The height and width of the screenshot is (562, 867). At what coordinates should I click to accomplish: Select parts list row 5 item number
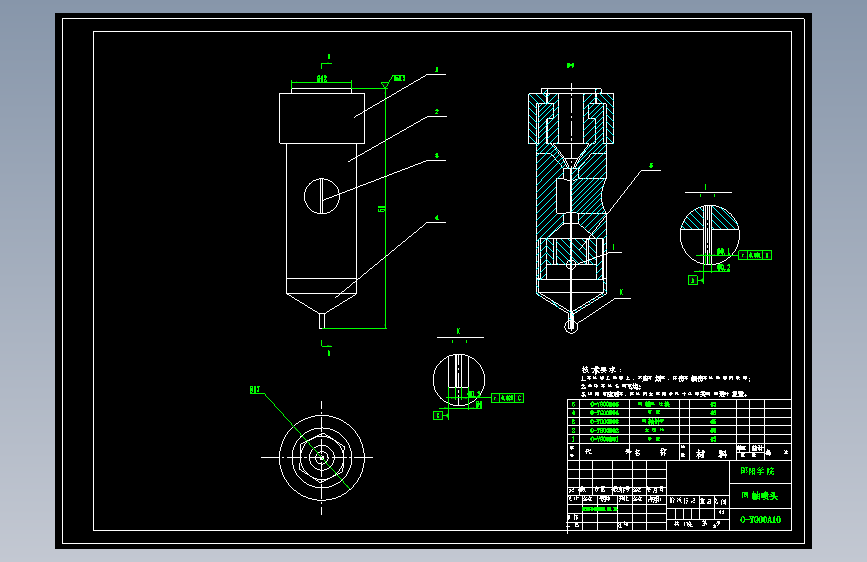(573, 404)
